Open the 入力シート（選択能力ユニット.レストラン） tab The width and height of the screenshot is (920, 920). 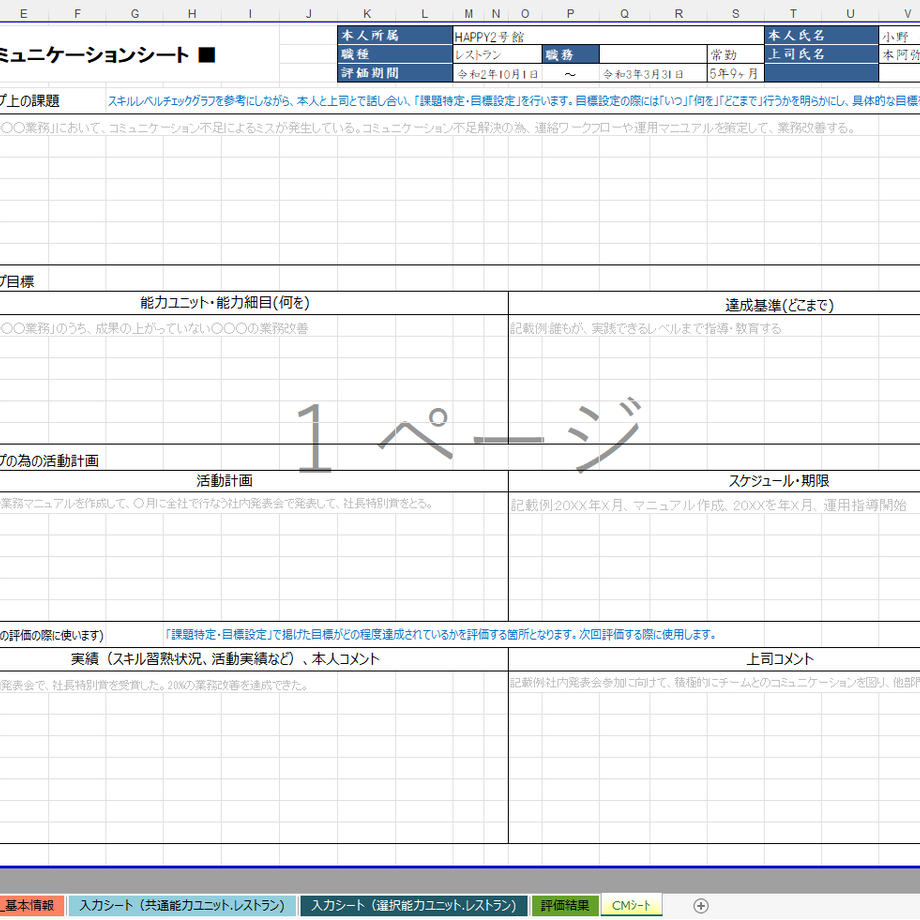[414, 905]
